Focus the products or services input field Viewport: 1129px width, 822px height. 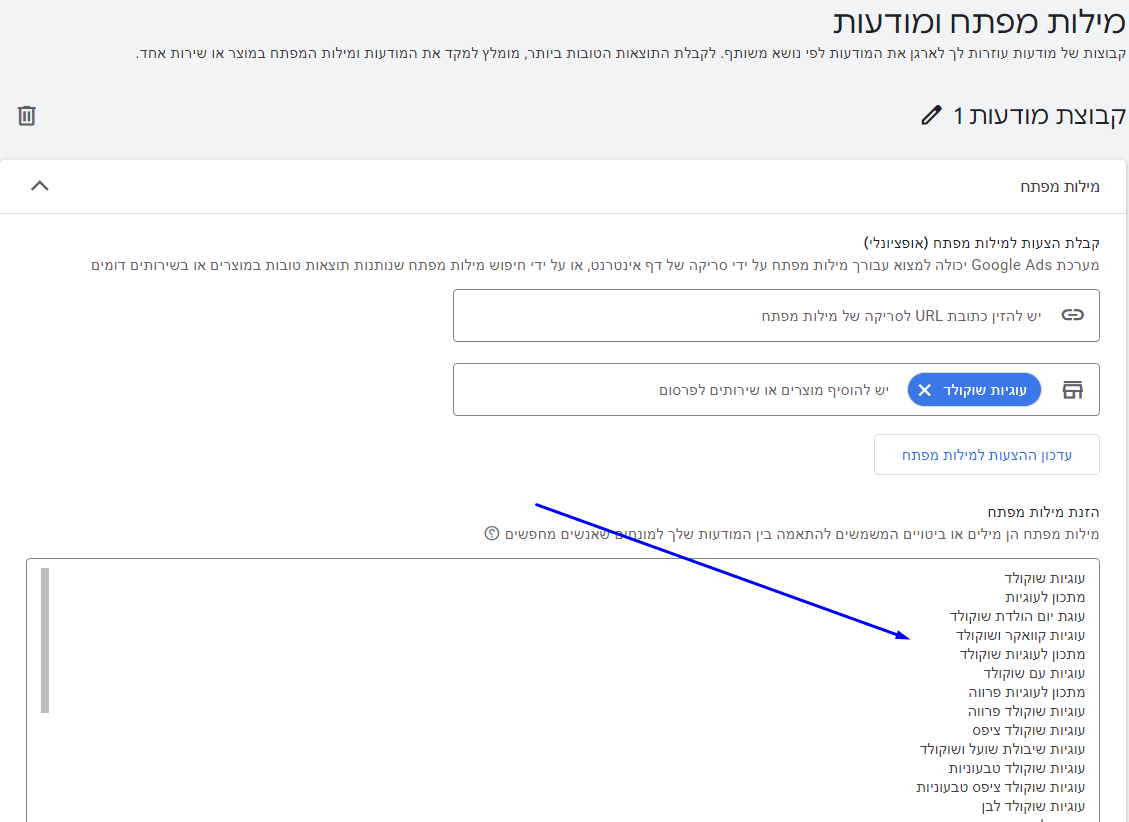coord(774,390)
